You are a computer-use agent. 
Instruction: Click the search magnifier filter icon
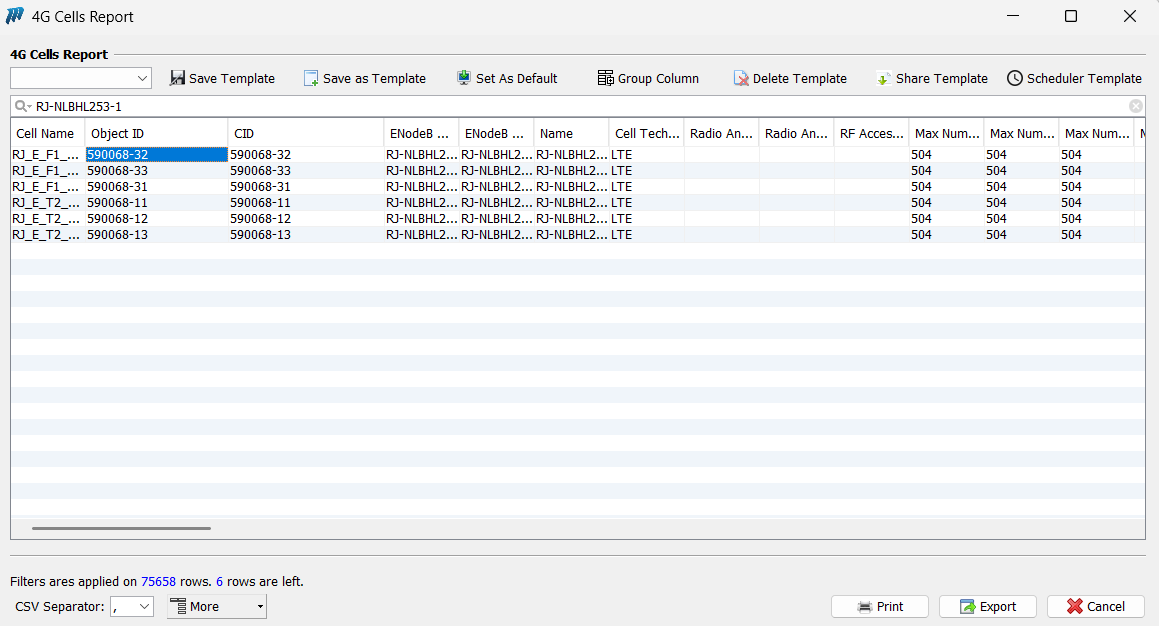coord(22,106)
